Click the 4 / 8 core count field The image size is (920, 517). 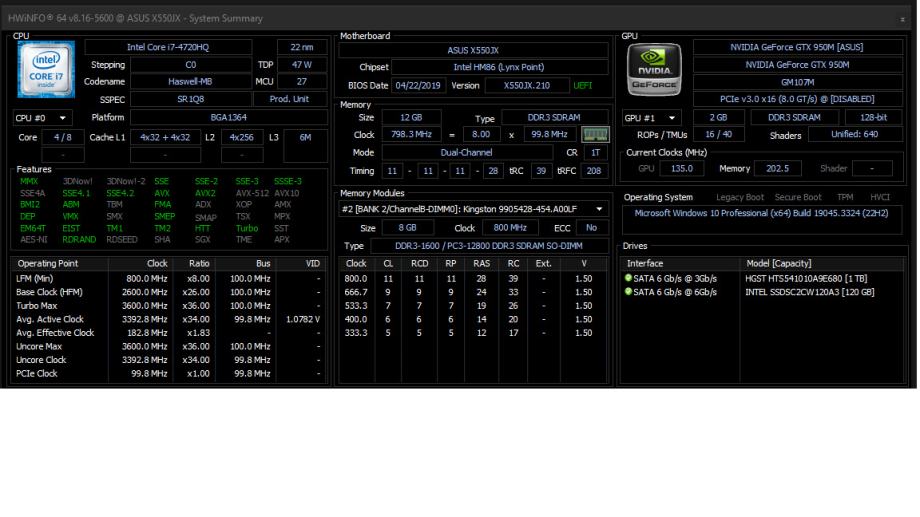[62, 137]
